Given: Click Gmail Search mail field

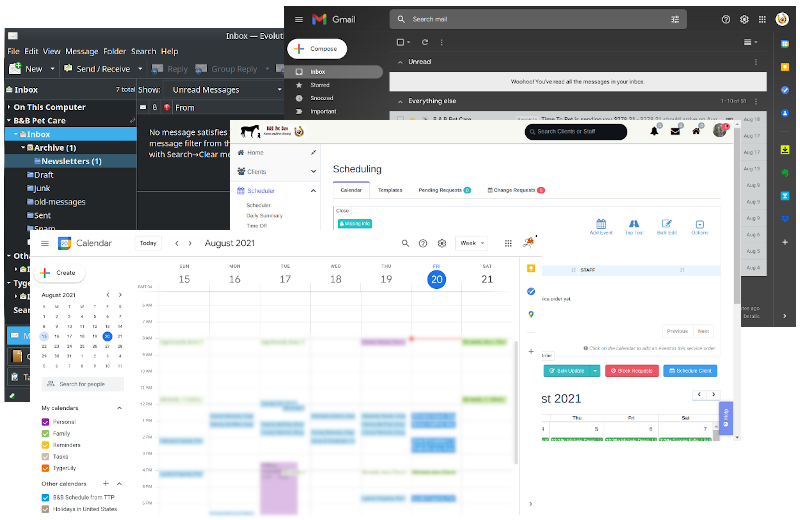Looking at the screenshot, I should pyautogui.click(x=540, y=19).
